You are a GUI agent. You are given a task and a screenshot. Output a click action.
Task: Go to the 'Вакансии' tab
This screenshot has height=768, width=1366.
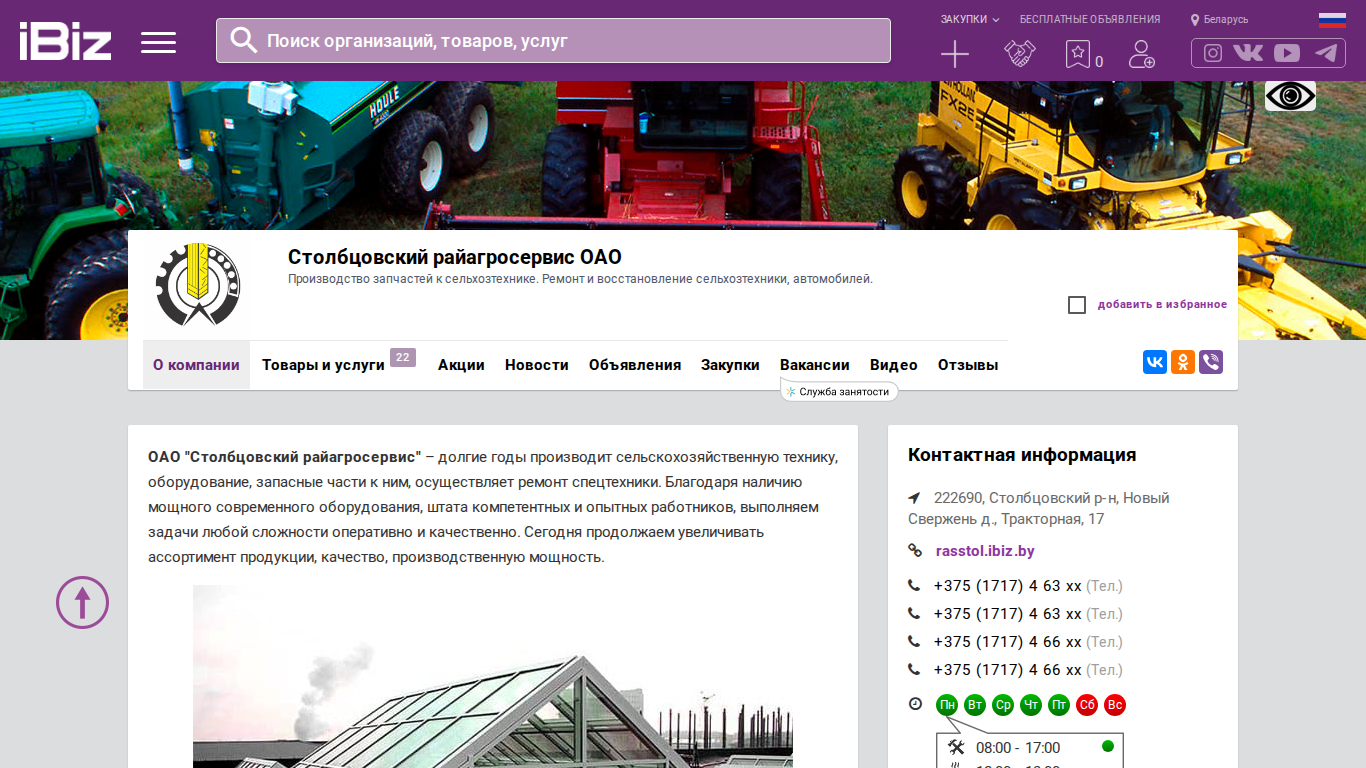815,365
